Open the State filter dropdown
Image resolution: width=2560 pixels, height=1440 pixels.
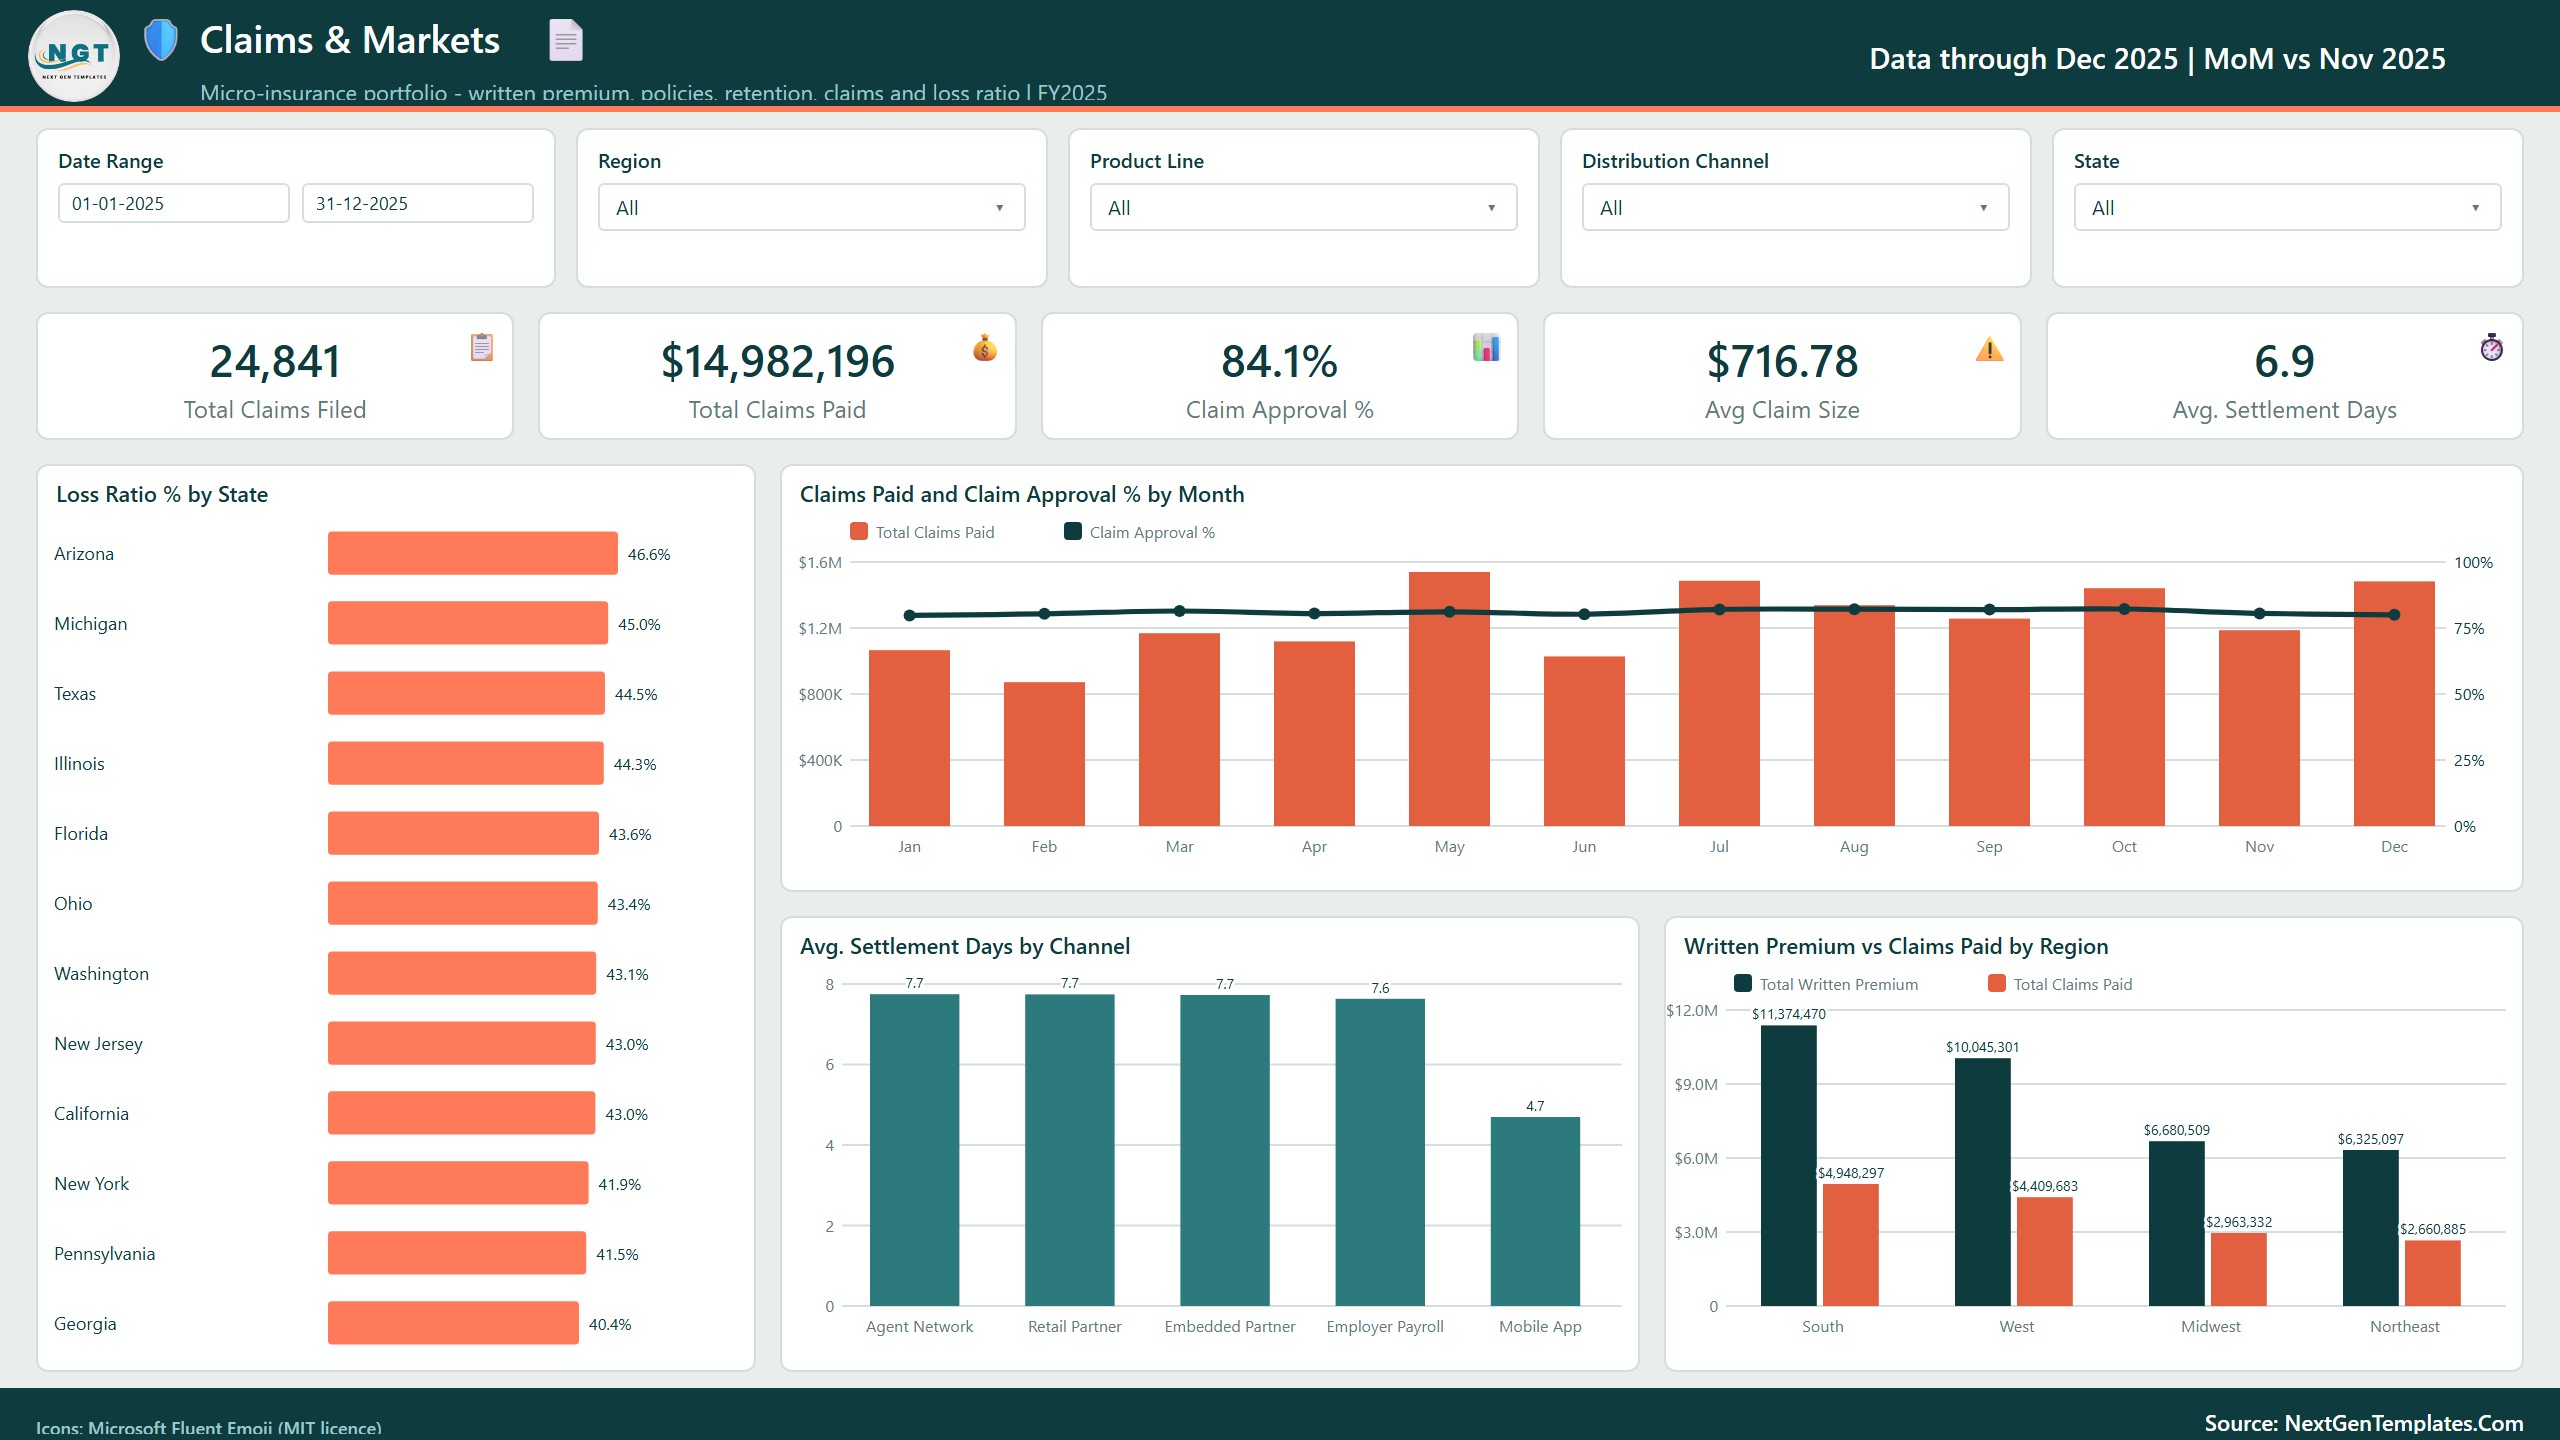2288,207
